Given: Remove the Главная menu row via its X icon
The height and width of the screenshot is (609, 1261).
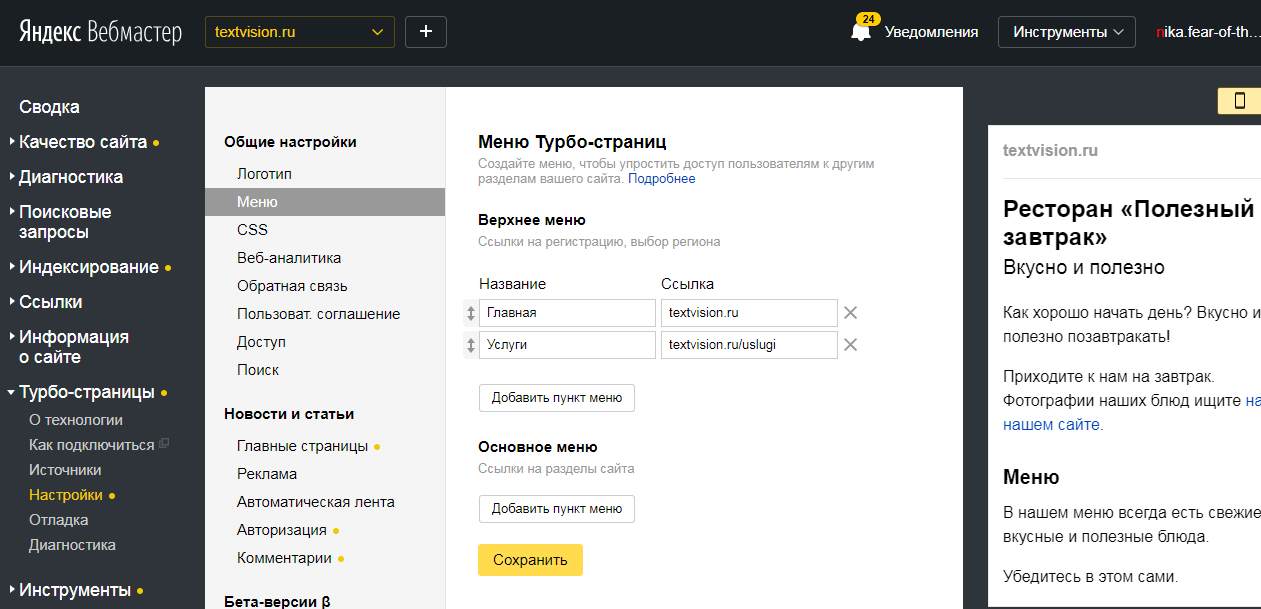Looking at the screenshot, I should click(x=850, y=313).
